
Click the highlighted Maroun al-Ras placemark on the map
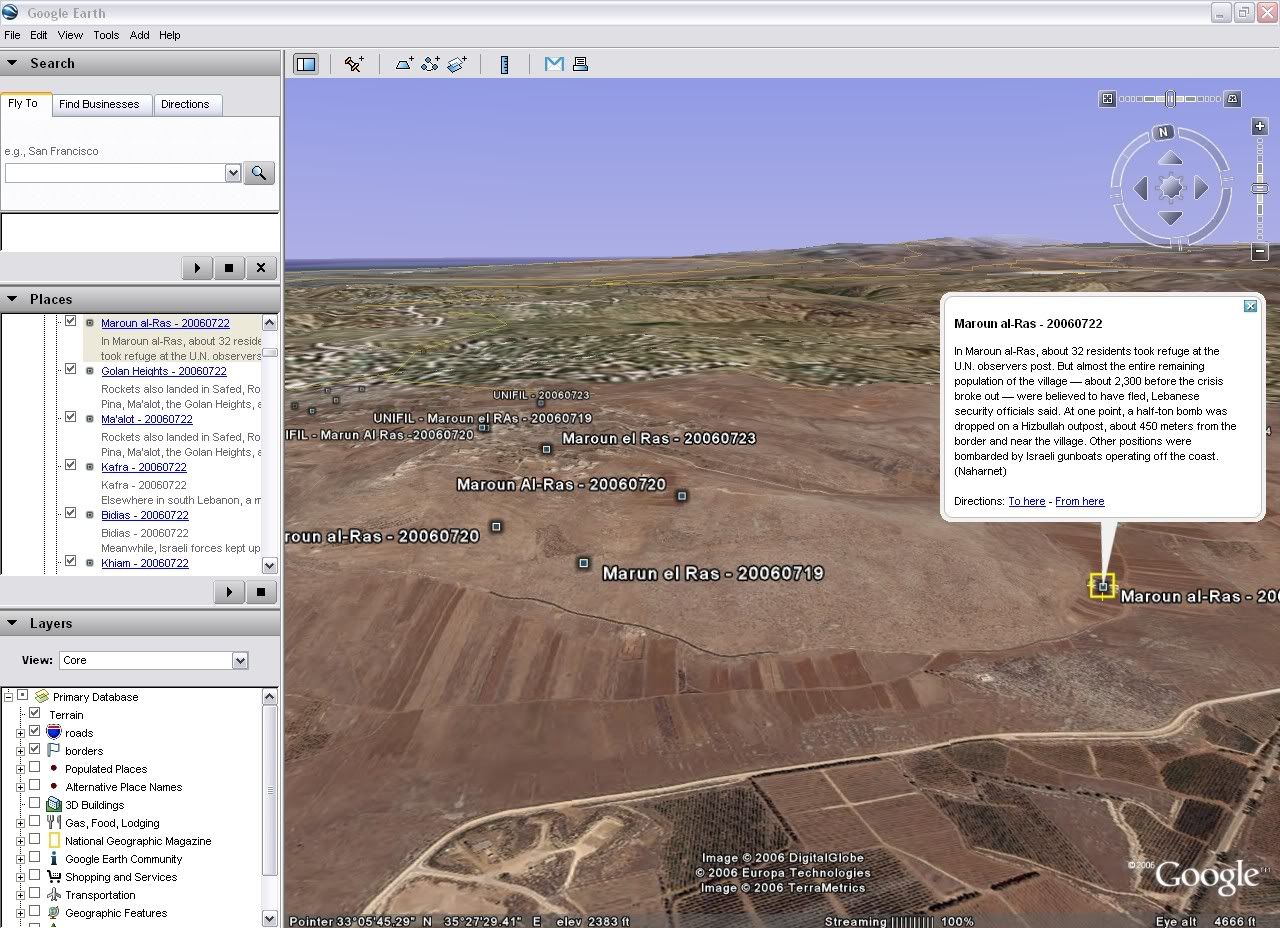click(x=1102, y=586)
